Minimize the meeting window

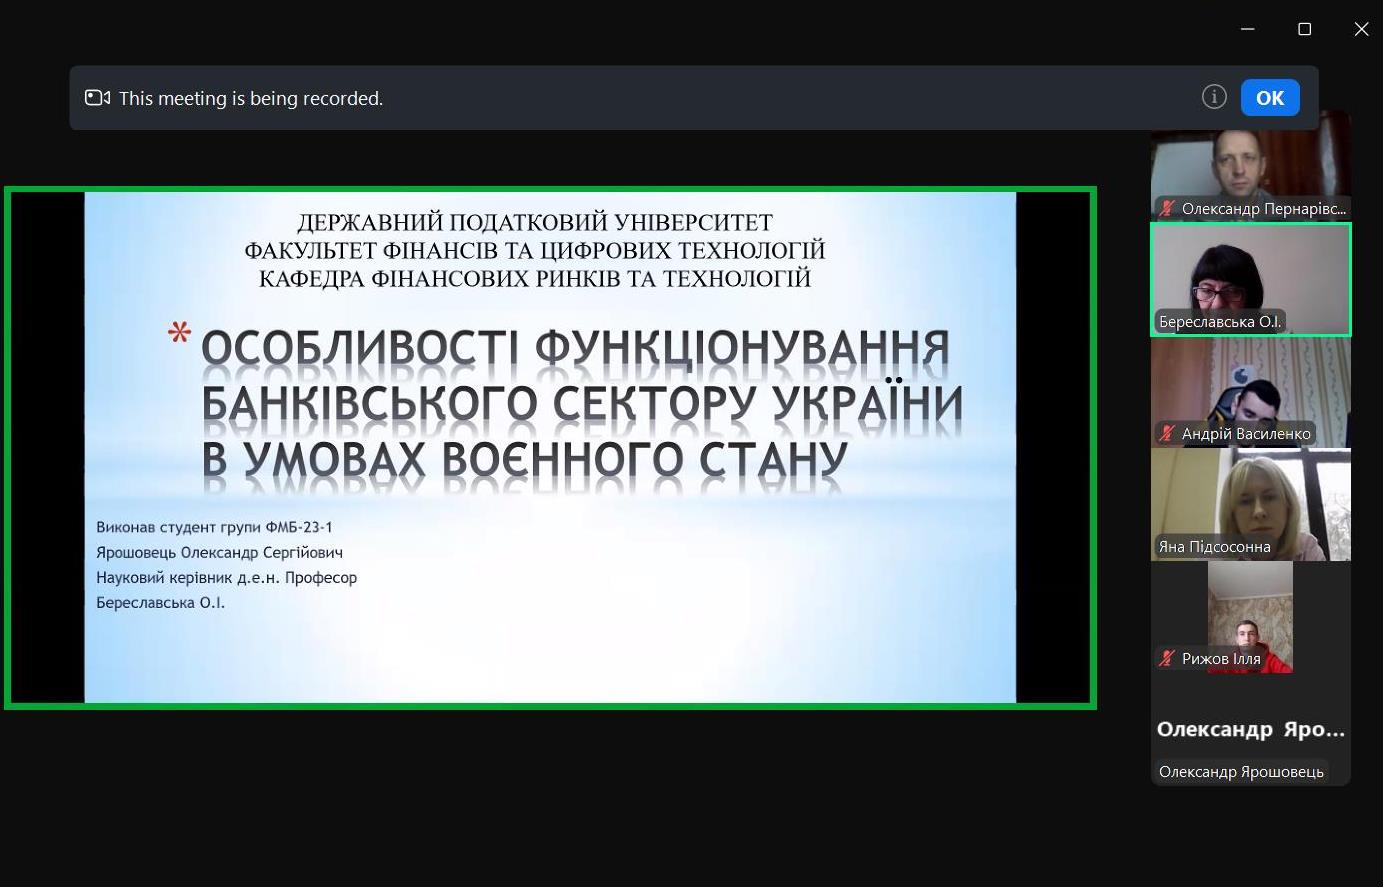click(x=1247, y=29)
